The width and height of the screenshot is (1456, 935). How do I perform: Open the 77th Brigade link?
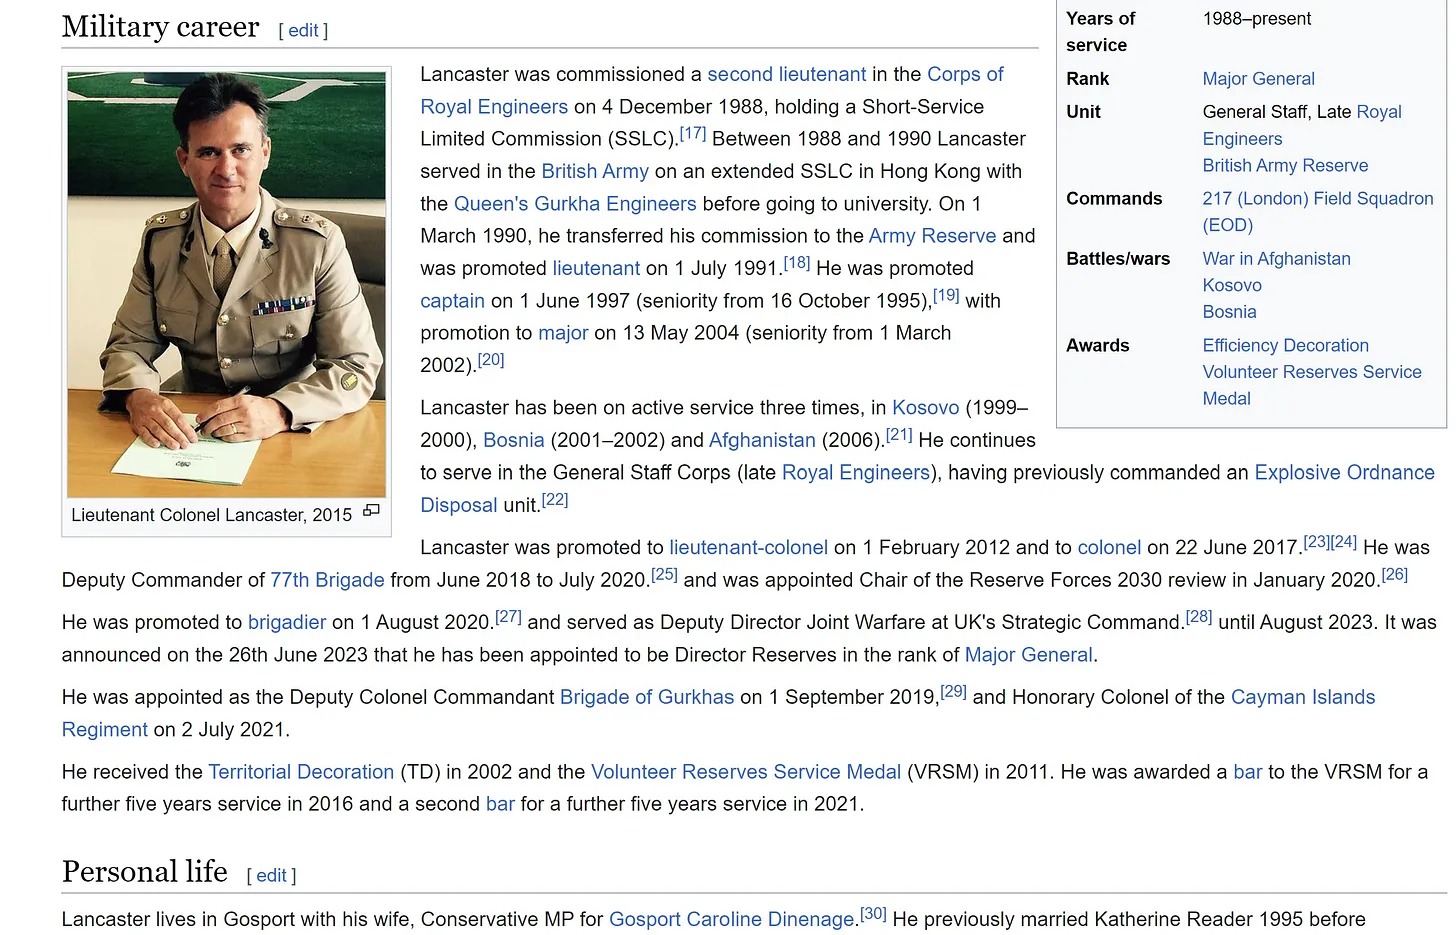point(327,580)
